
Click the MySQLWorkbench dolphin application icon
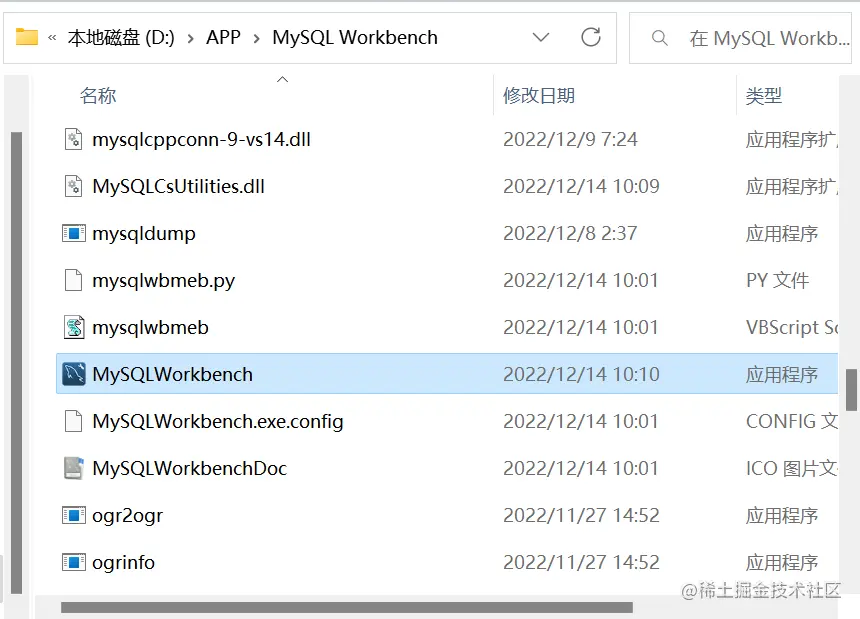pos(73,374)
